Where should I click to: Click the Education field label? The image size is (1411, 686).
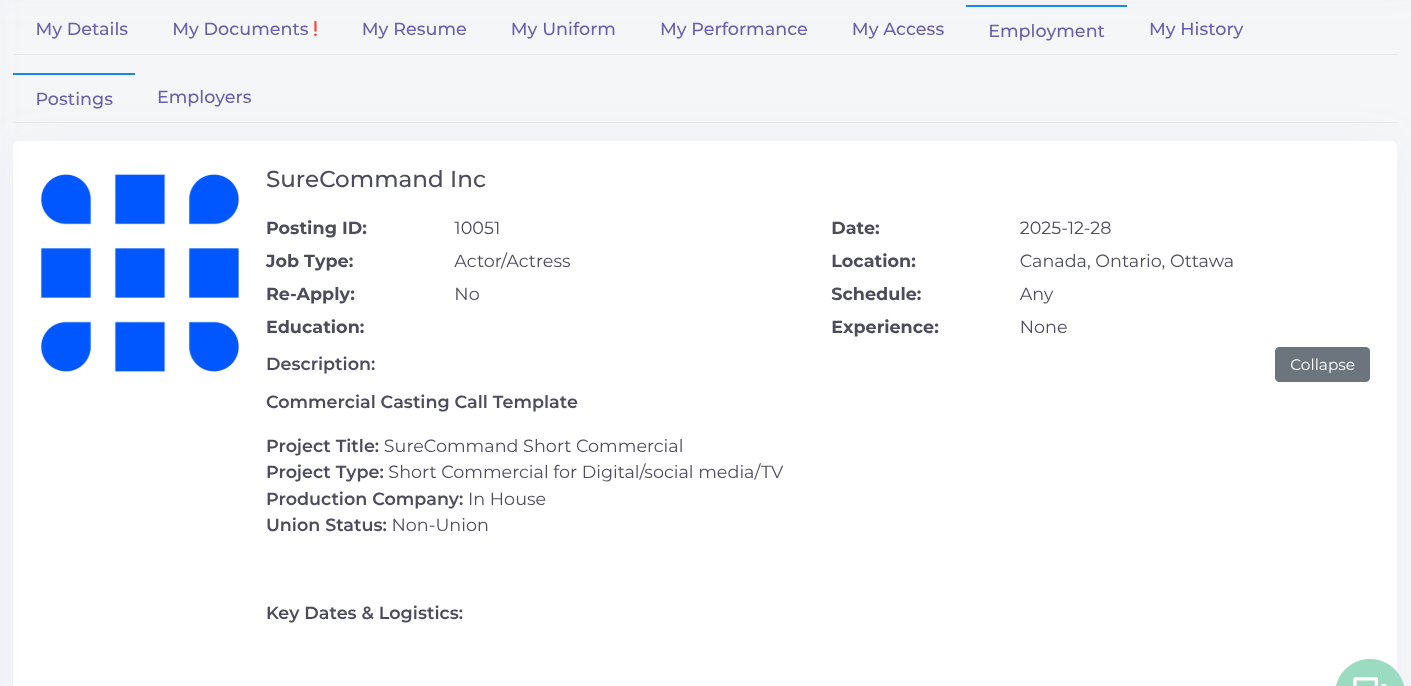coord(315,327)
